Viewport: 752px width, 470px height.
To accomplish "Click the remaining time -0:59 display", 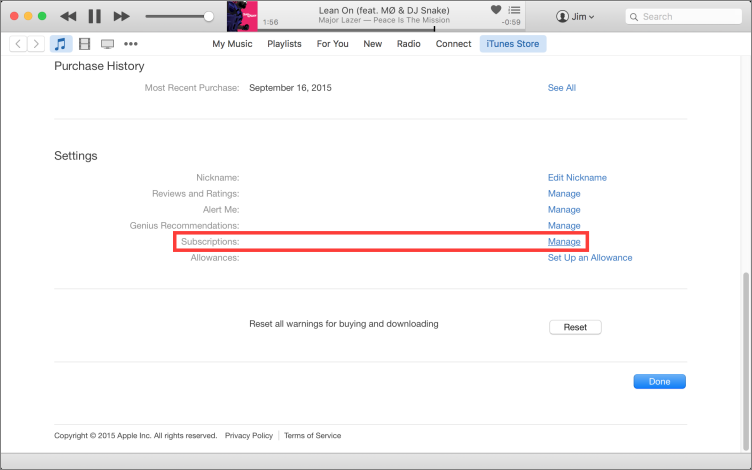I will pos(511,22).
